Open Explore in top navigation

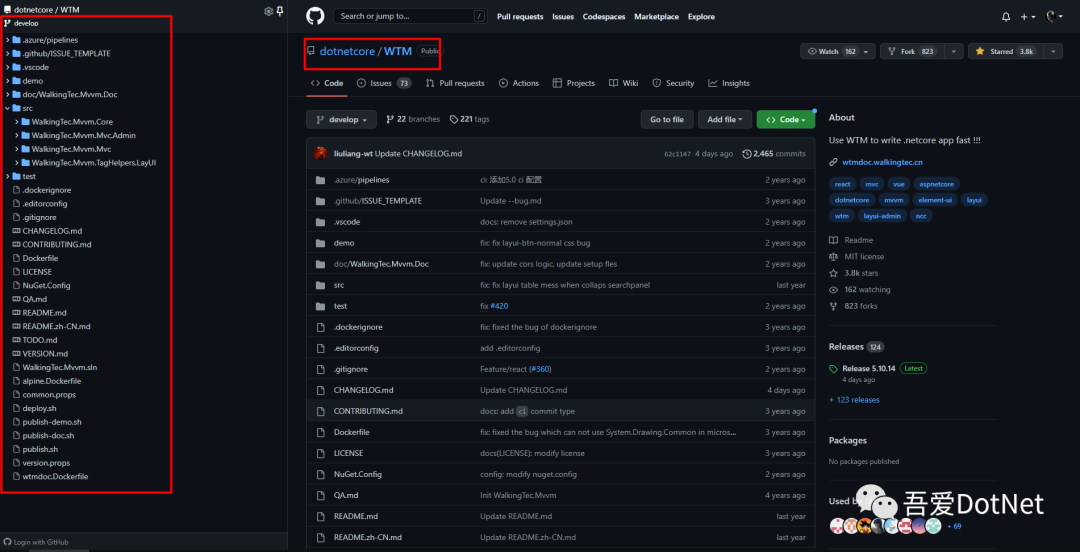[x=701, y=17]
